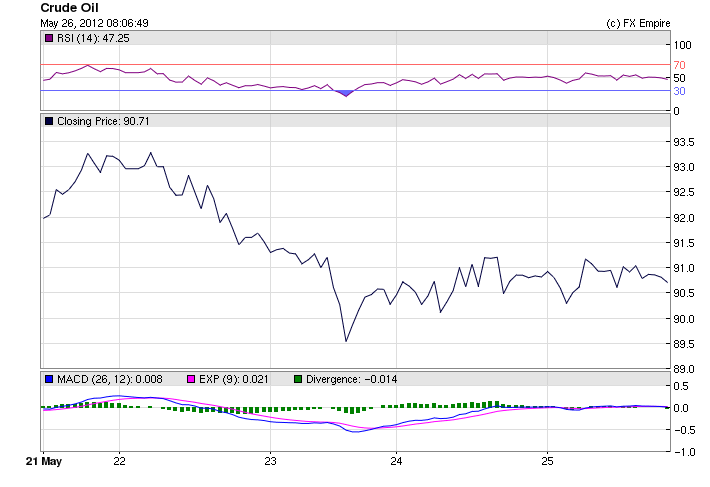Viewport: 710px width, 487px height.
Task: Click the '(c) FX Empire' credit text
Action: (x=638, y=24)
